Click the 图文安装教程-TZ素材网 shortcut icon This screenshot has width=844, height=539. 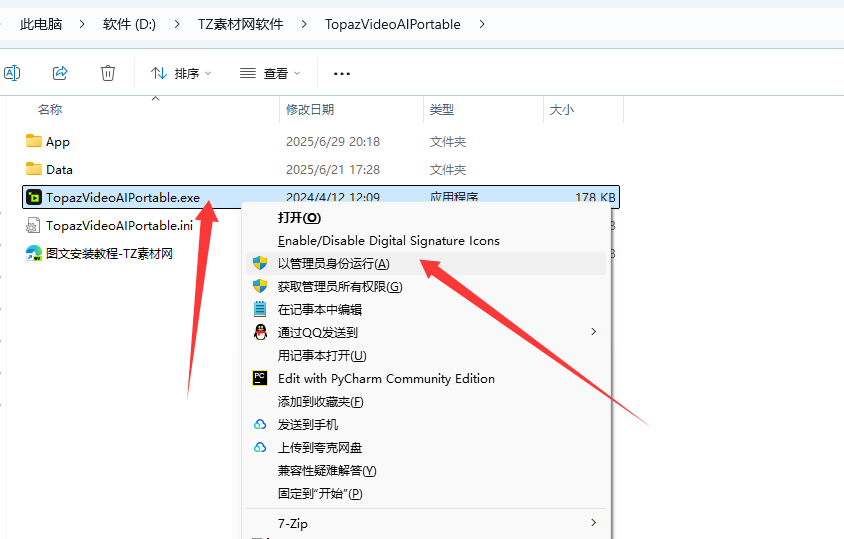click(x=33, y=253)
